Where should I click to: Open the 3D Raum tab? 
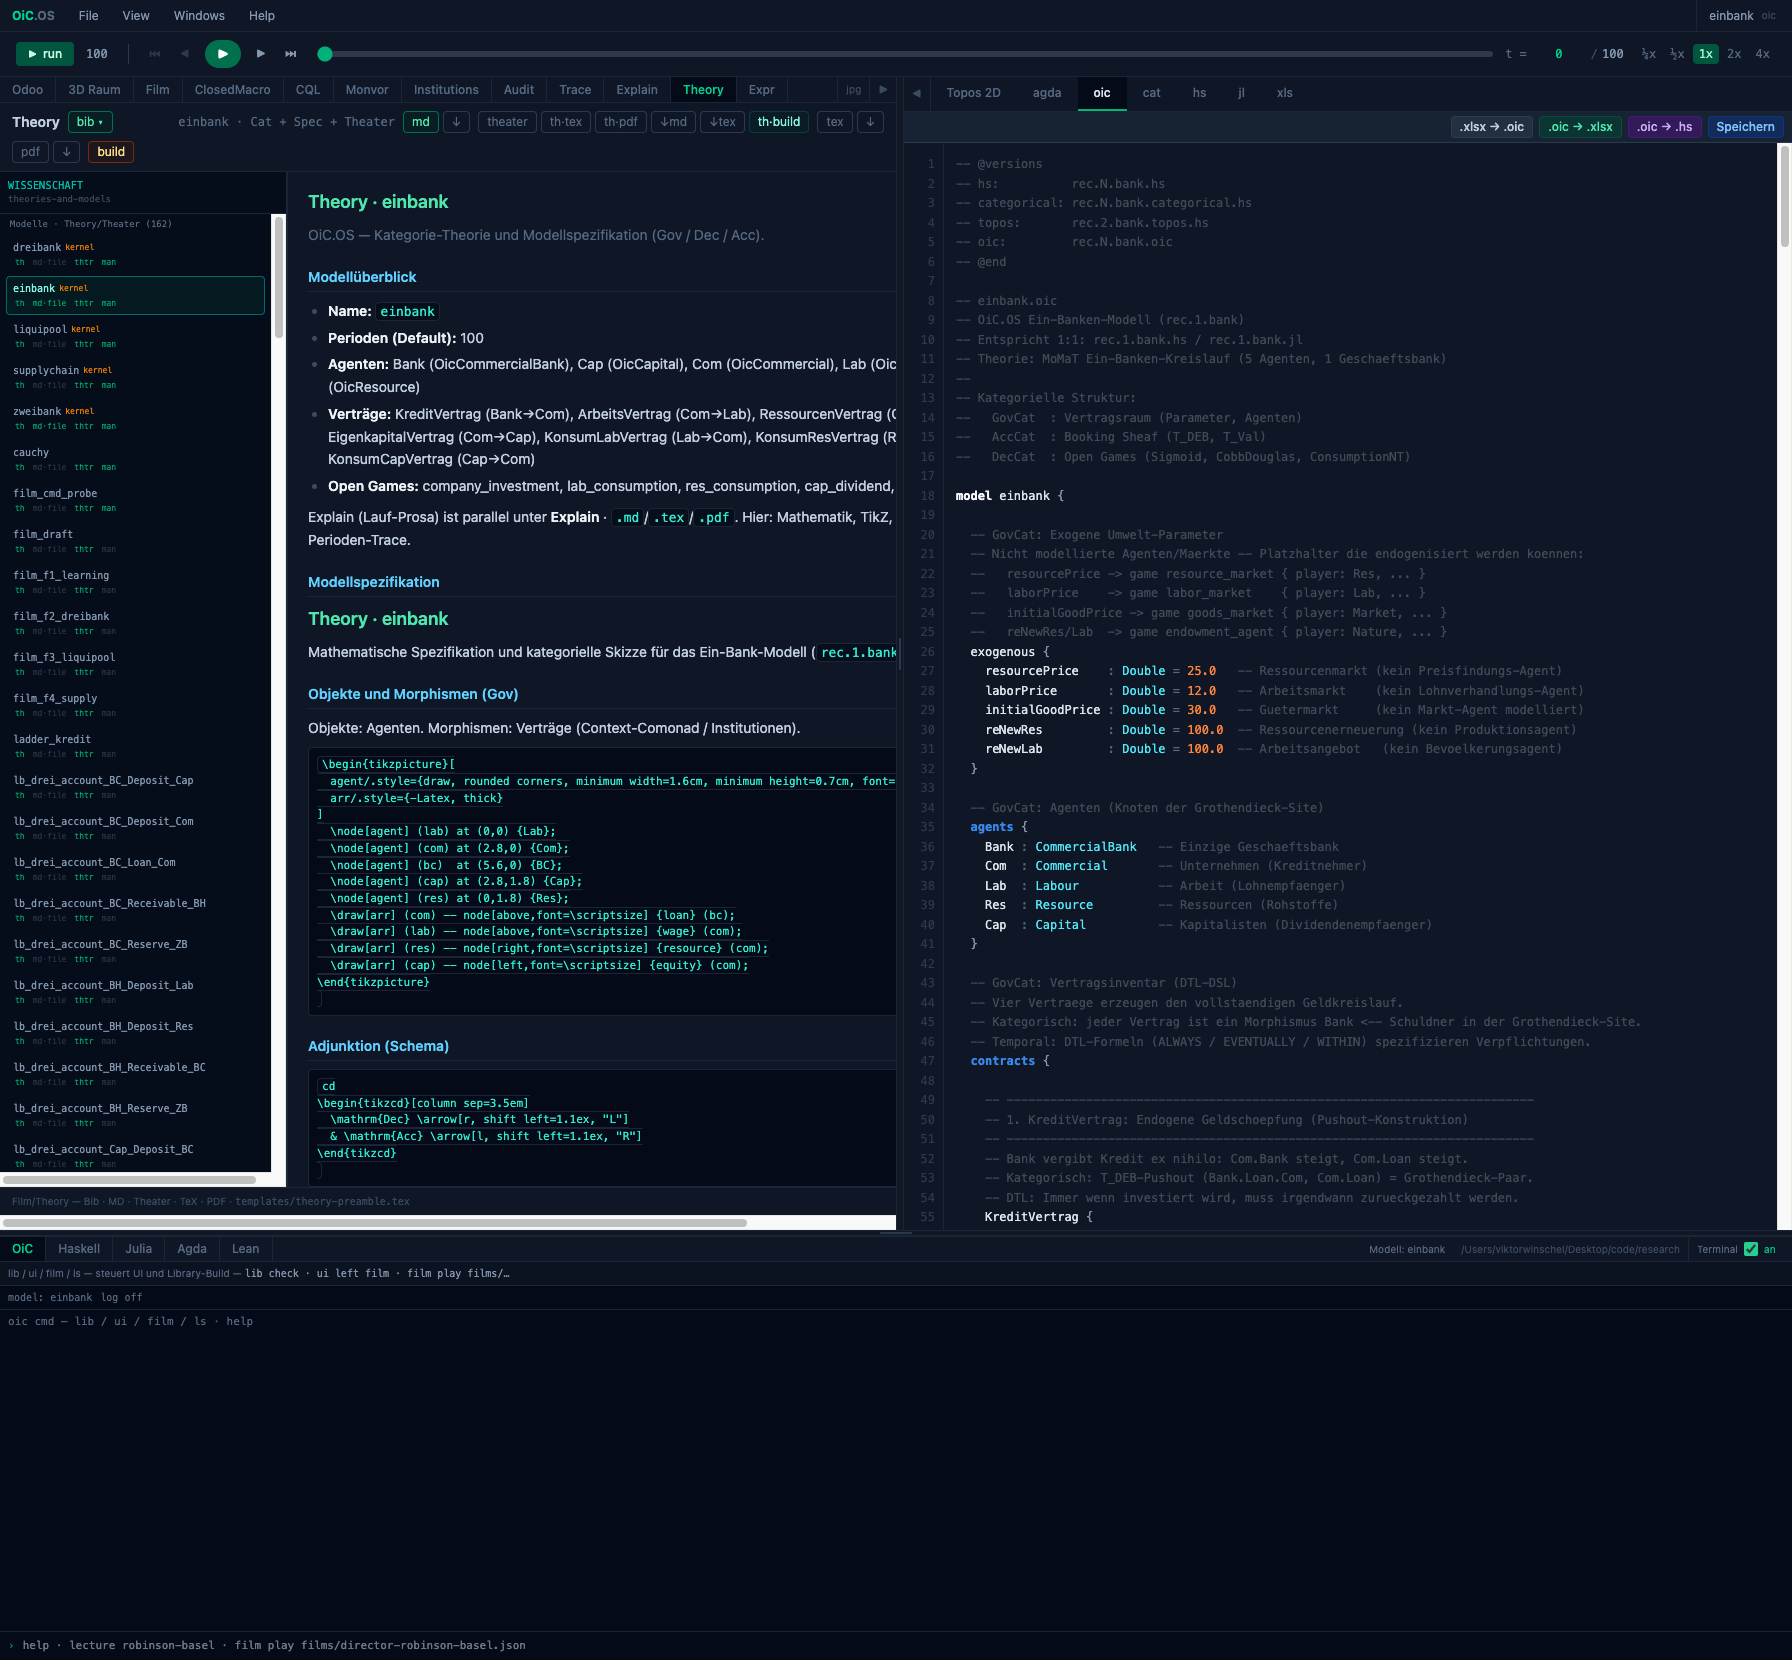pos(94,90)
